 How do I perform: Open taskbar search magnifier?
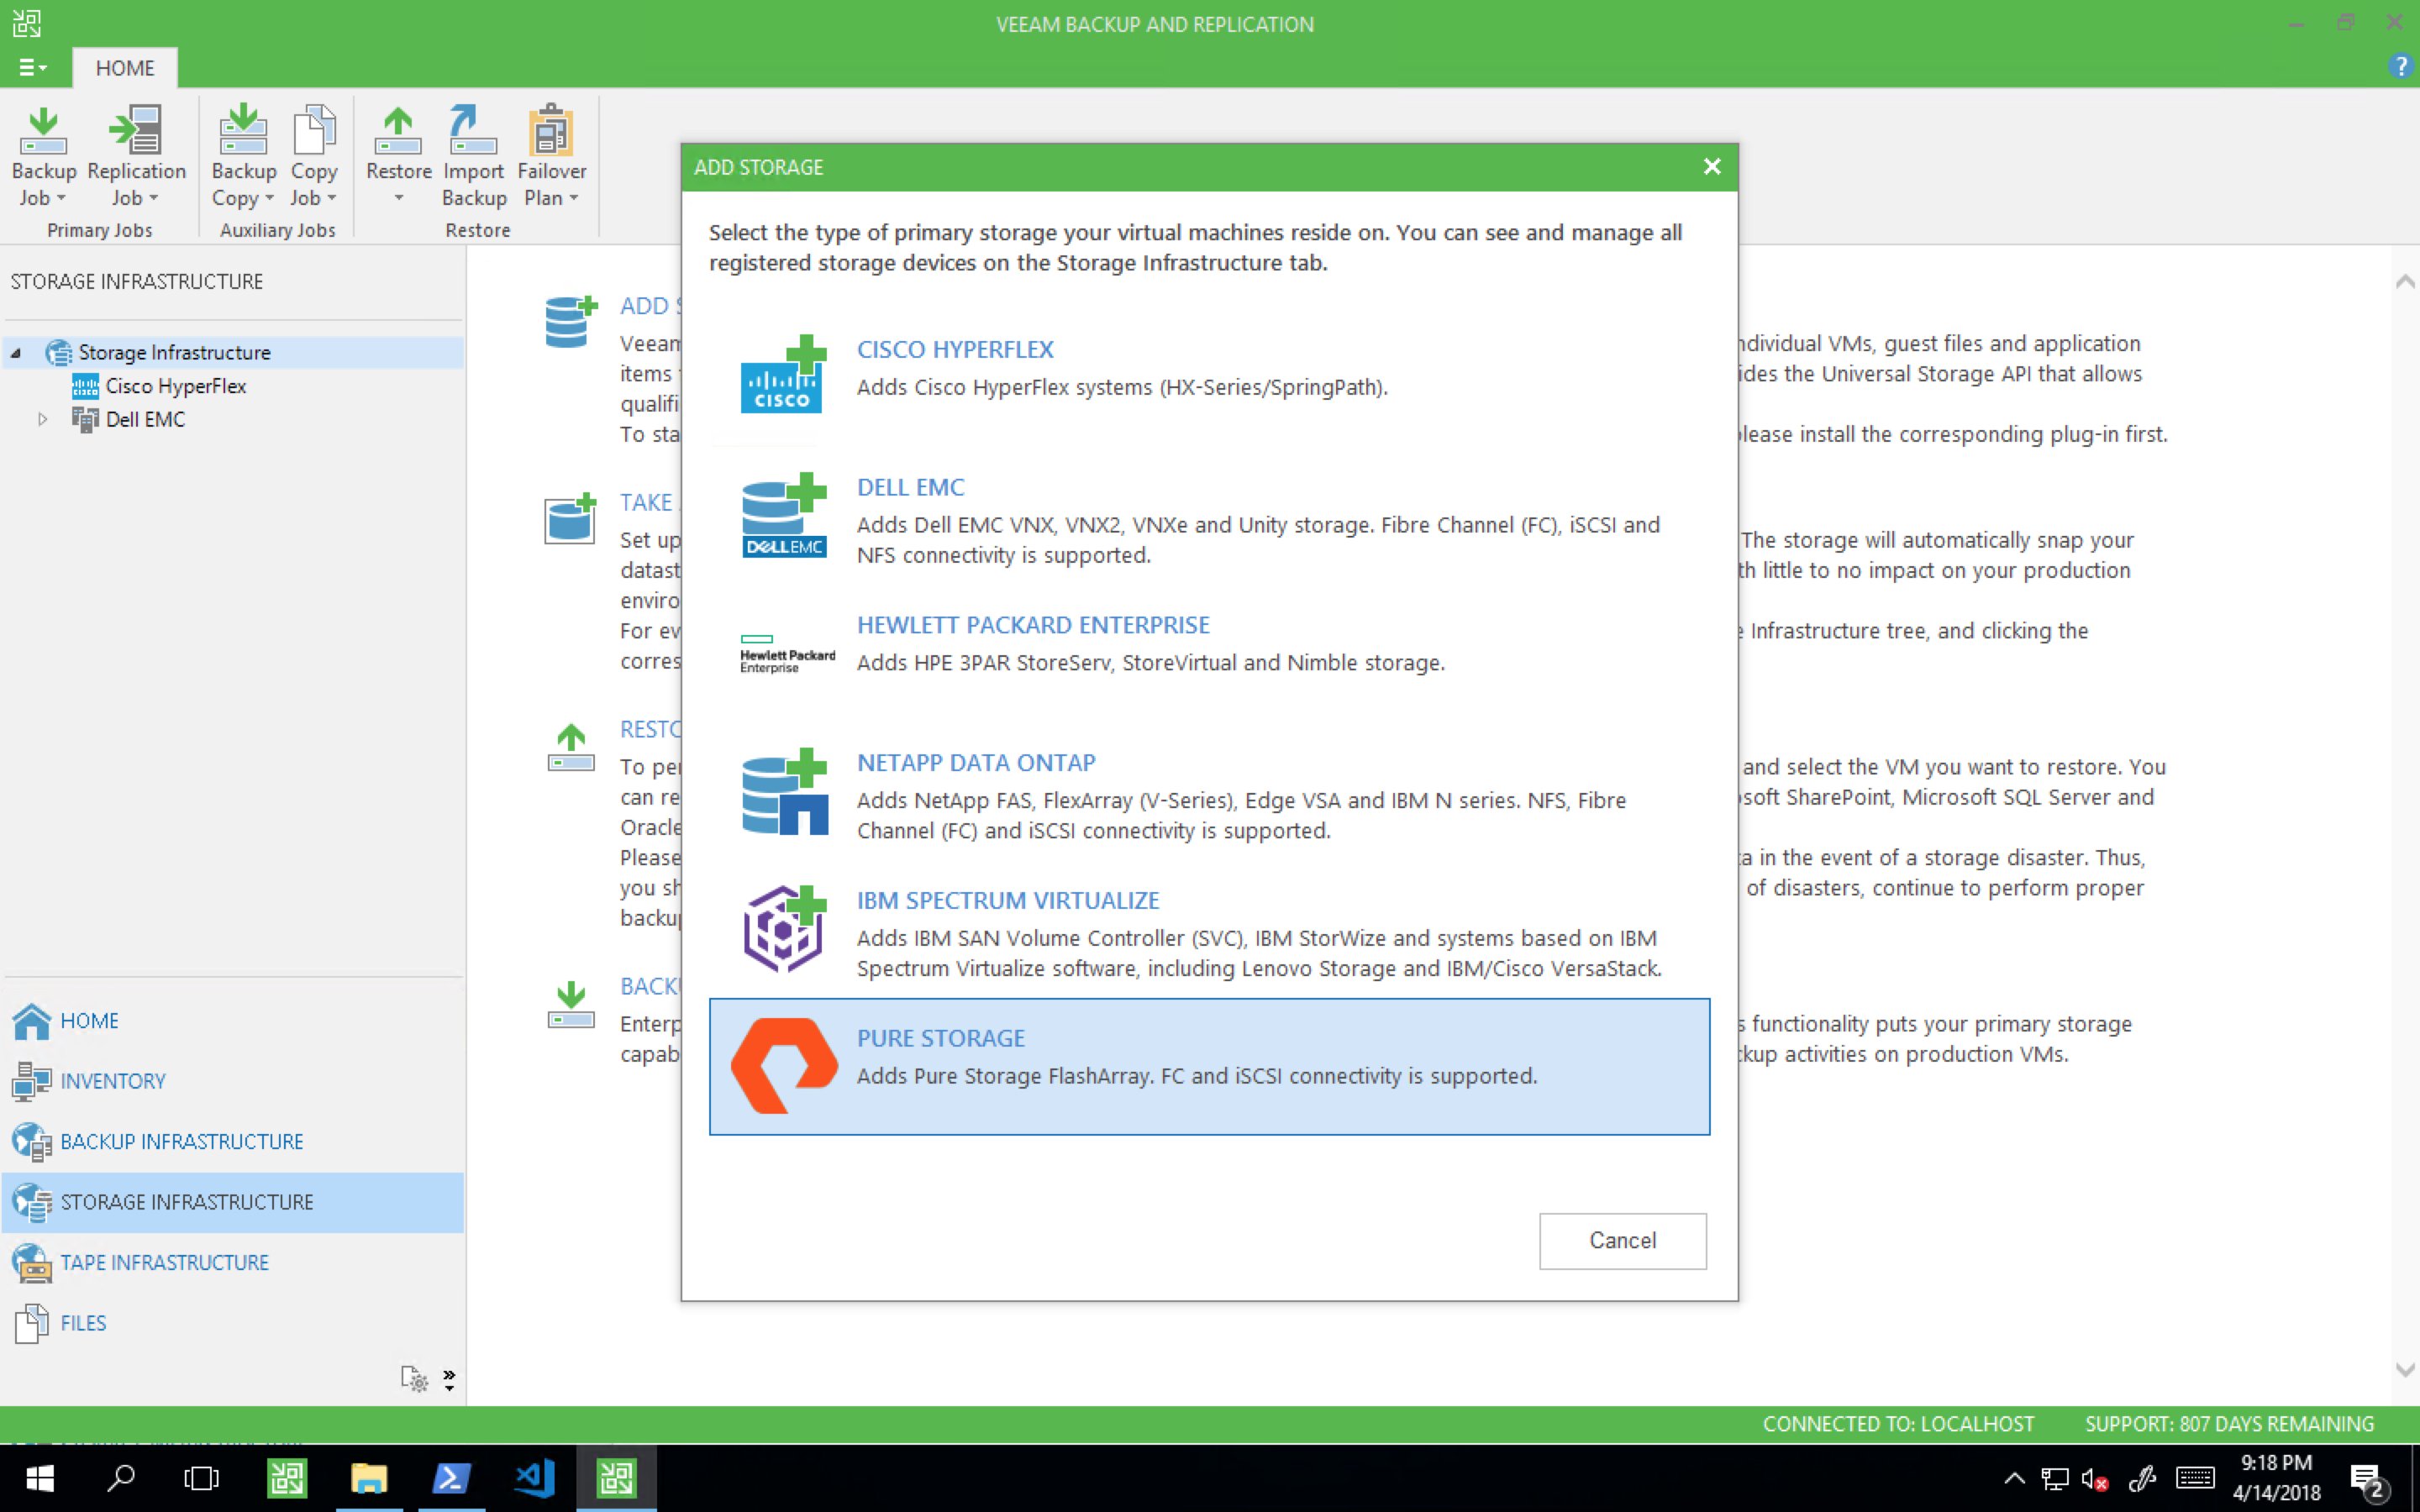(x=121, y=1477)
